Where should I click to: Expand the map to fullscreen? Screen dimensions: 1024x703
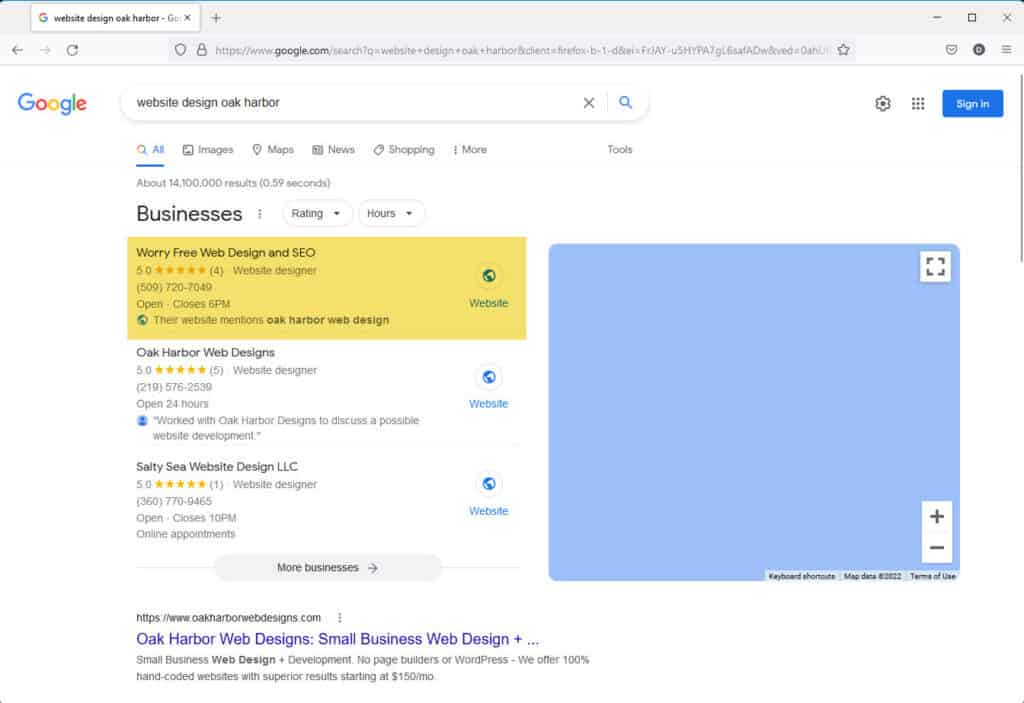(935, 267)
